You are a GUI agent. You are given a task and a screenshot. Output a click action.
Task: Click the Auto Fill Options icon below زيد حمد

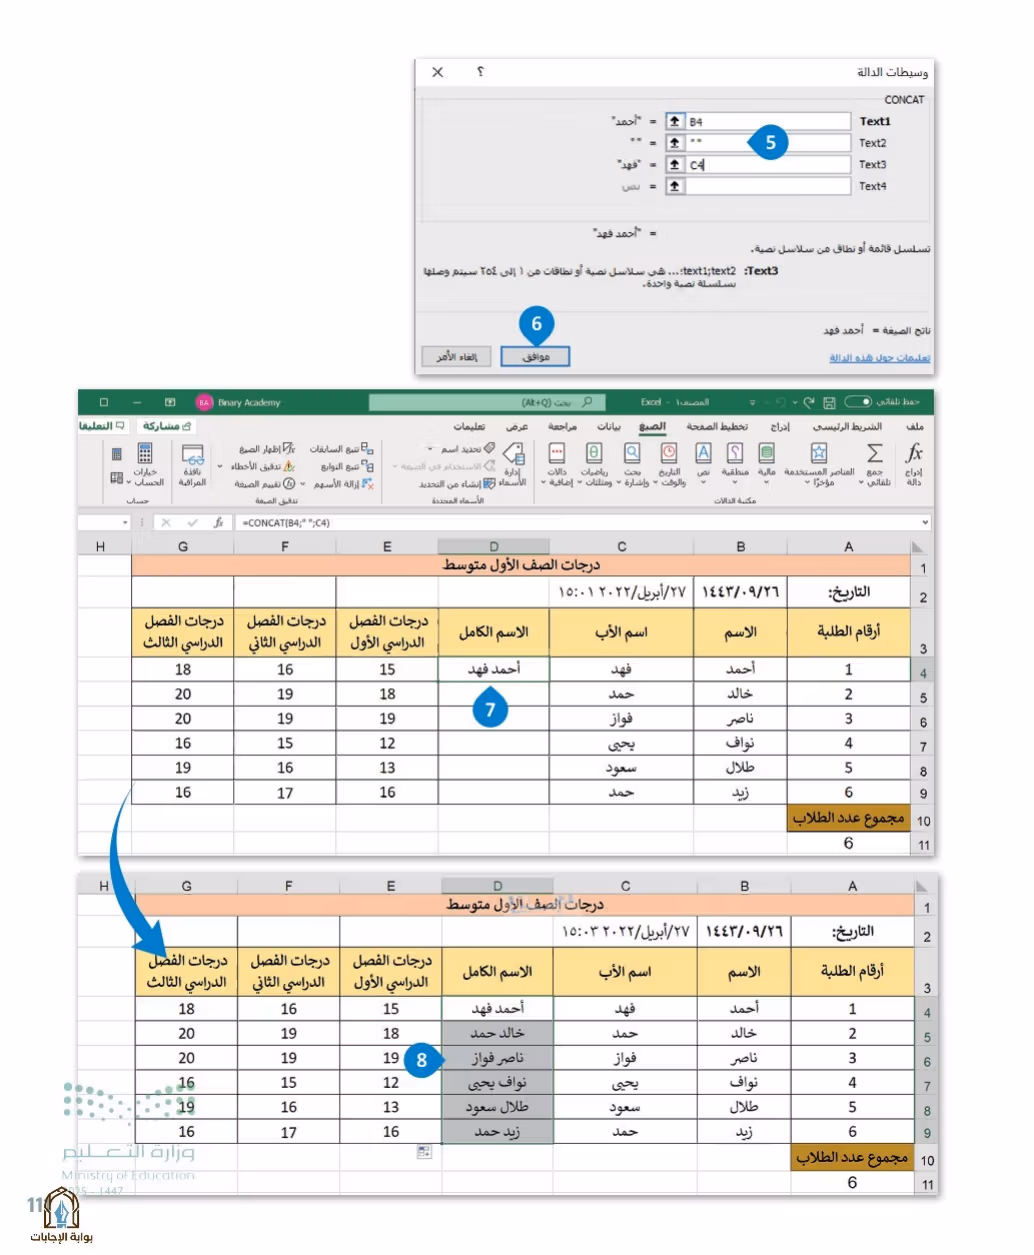[x=424, y=1152]
